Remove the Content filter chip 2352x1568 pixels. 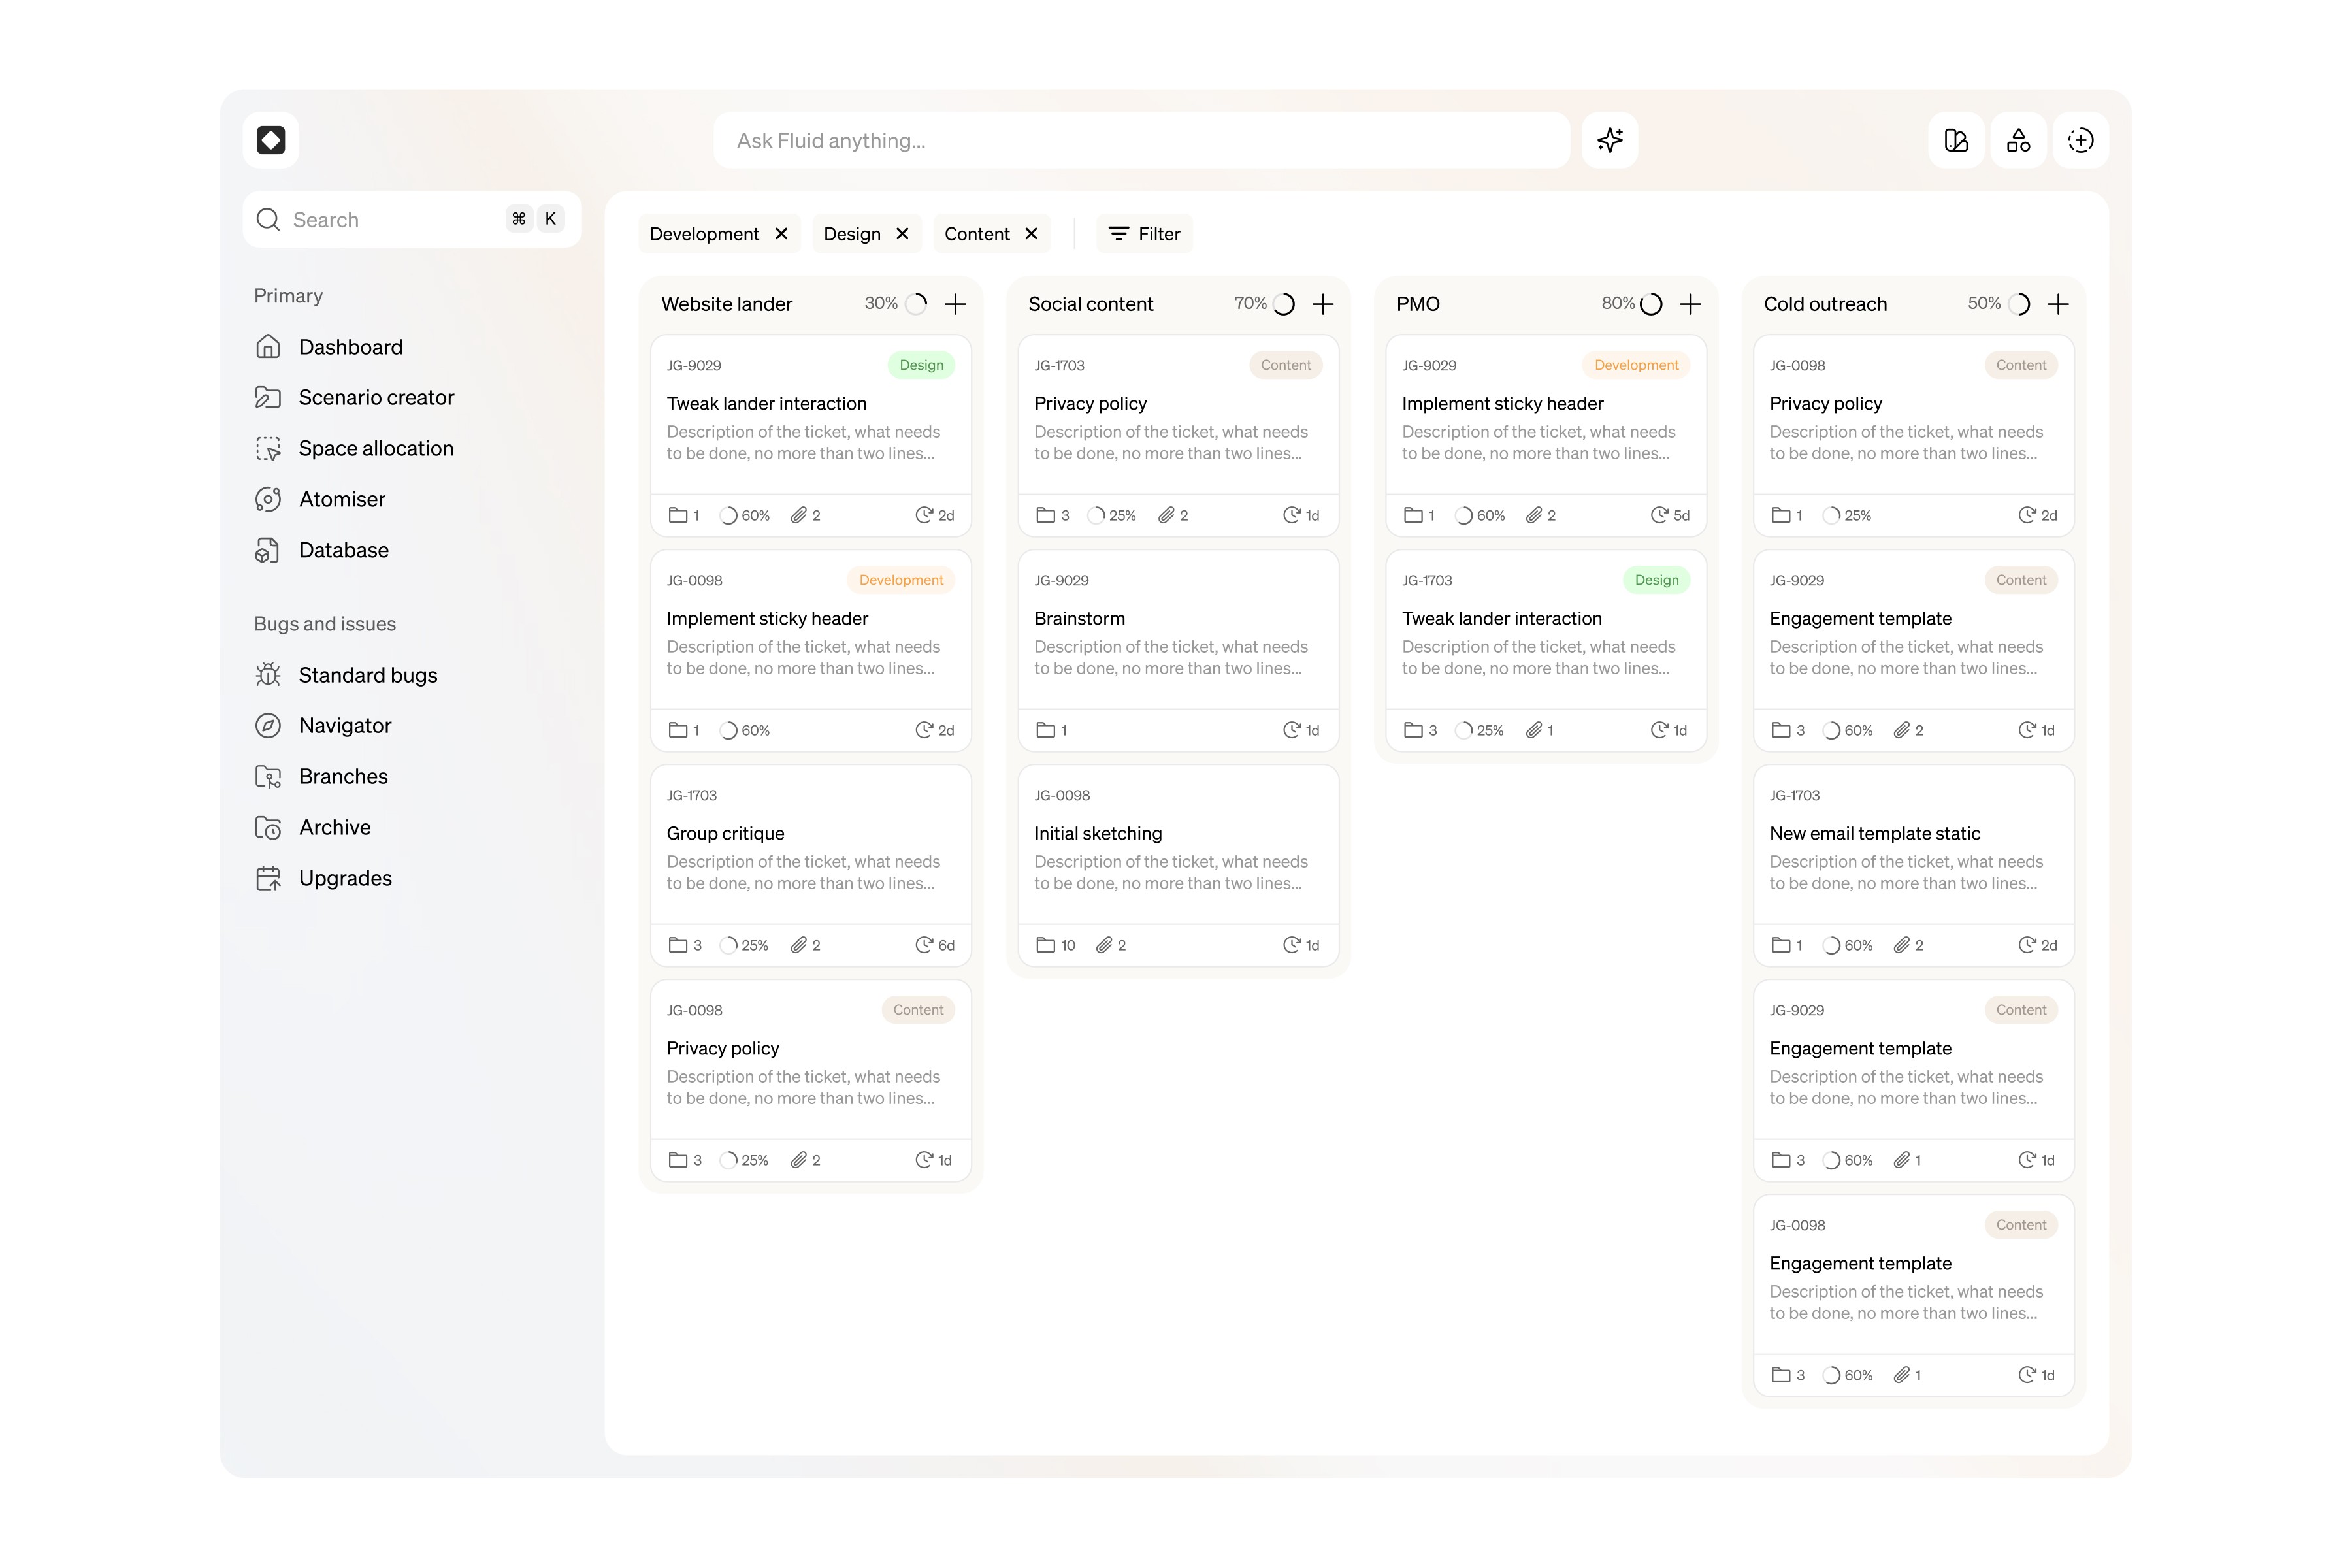[x=1031, y=233]
